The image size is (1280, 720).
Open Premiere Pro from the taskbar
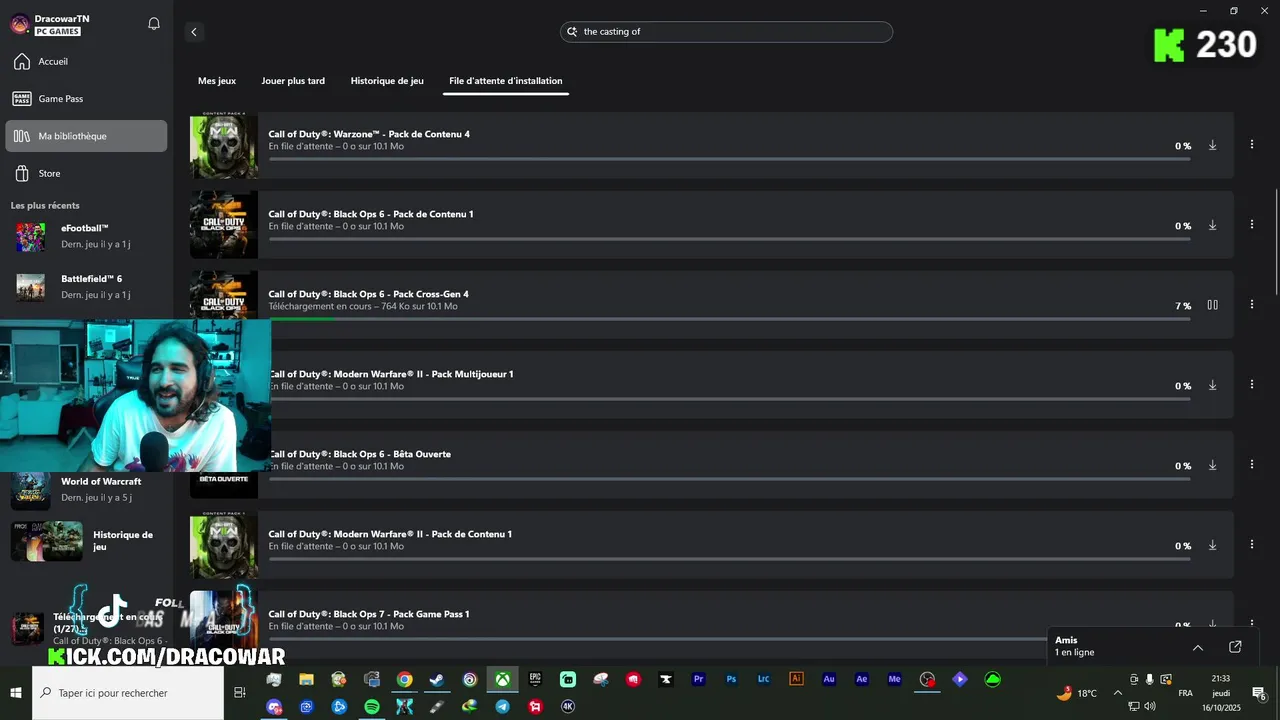[x=699, y=680]
